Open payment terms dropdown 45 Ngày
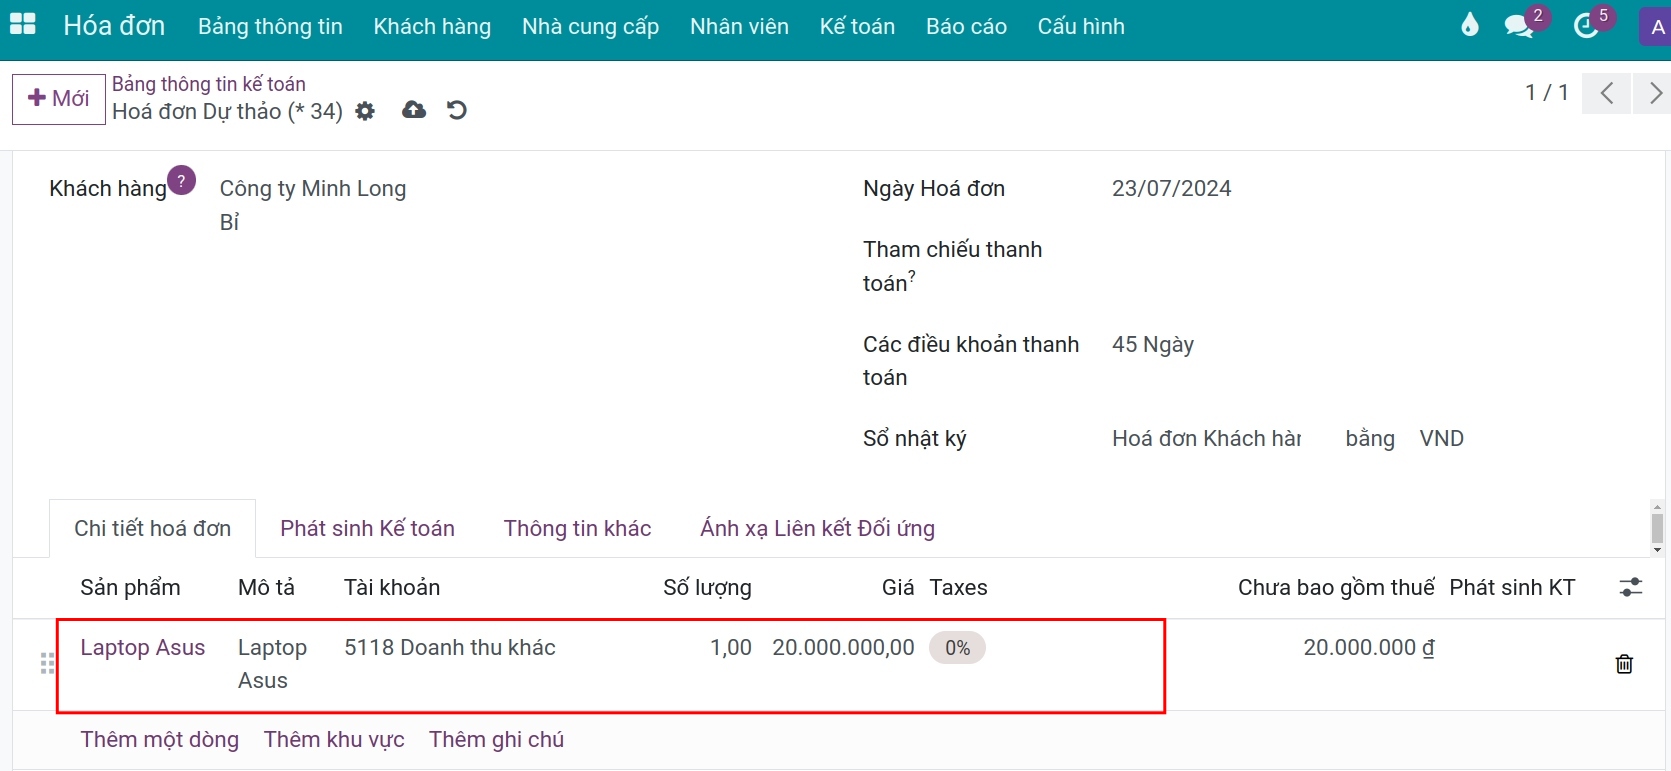Image resolution: width=1671 pixels, height=771 pixels. (x=1153, y=345)
